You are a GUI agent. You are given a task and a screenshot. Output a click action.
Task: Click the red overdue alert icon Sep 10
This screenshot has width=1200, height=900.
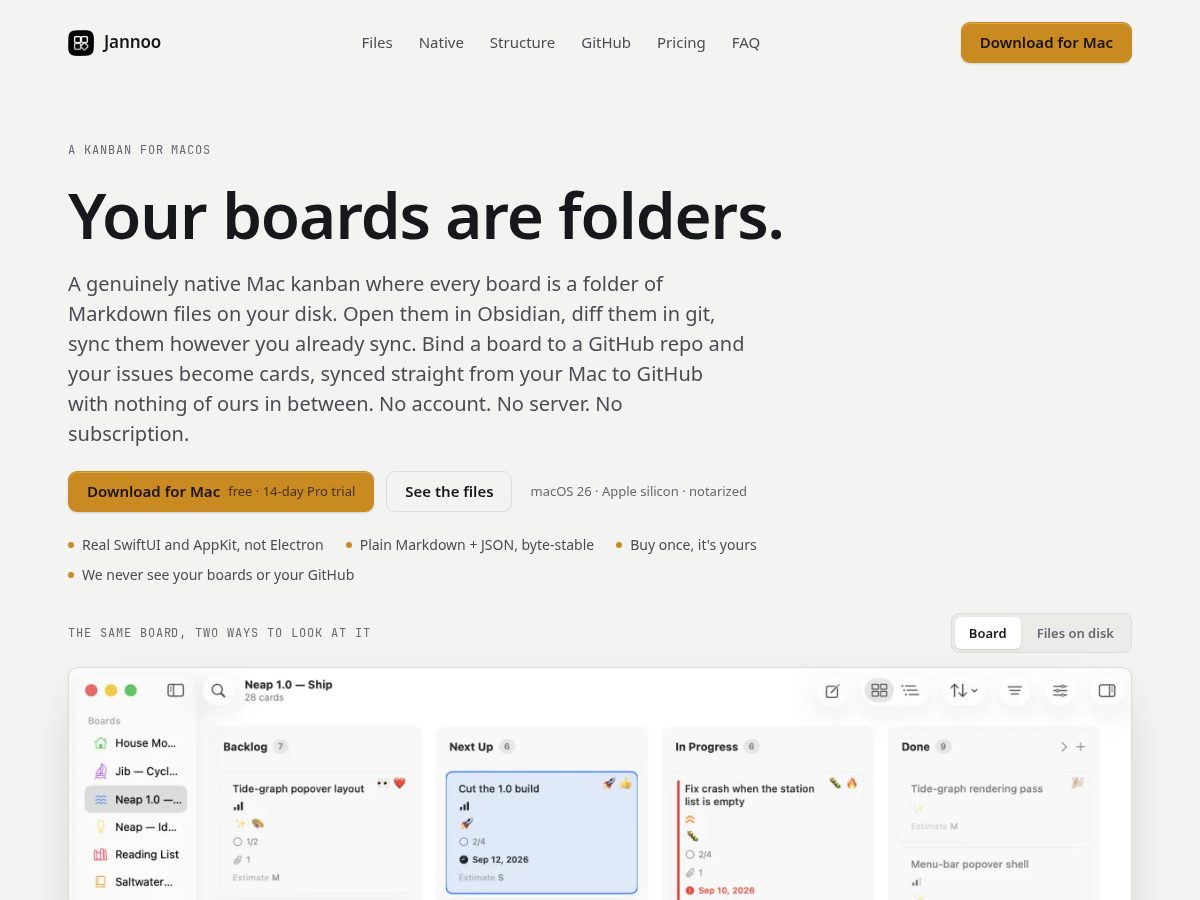pos(690,890)
